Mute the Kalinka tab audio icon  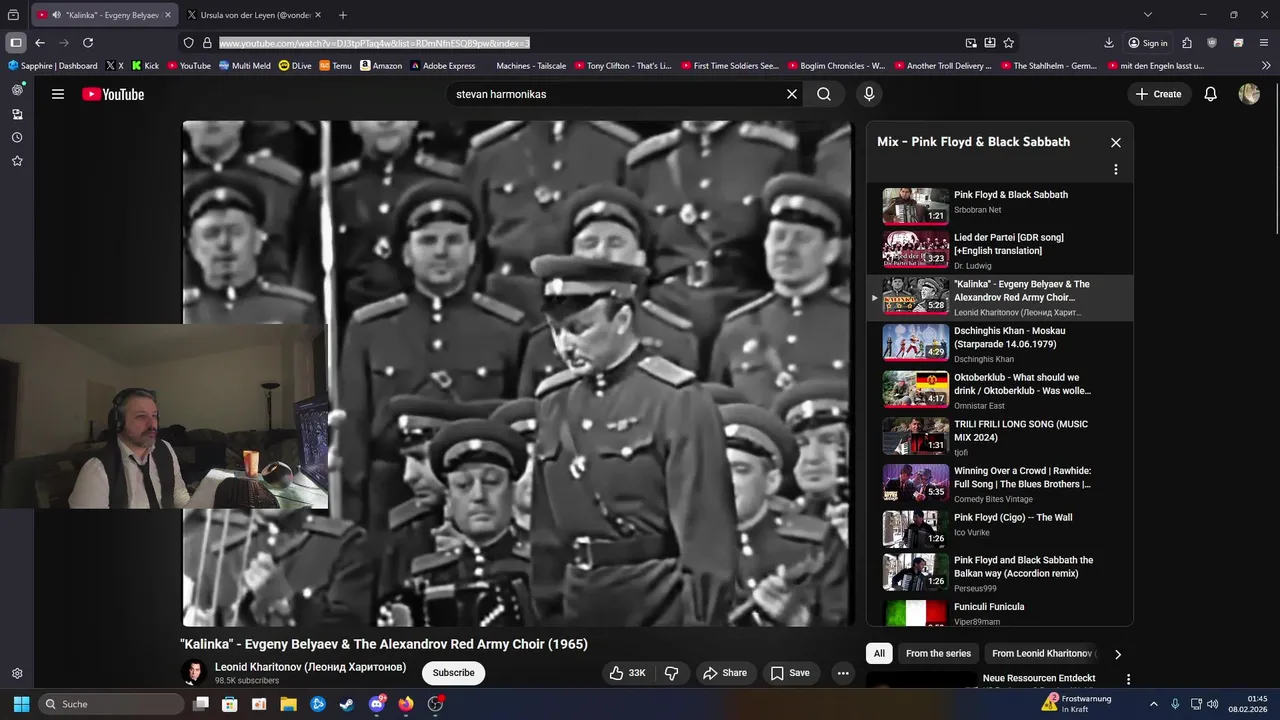point(56,15)
